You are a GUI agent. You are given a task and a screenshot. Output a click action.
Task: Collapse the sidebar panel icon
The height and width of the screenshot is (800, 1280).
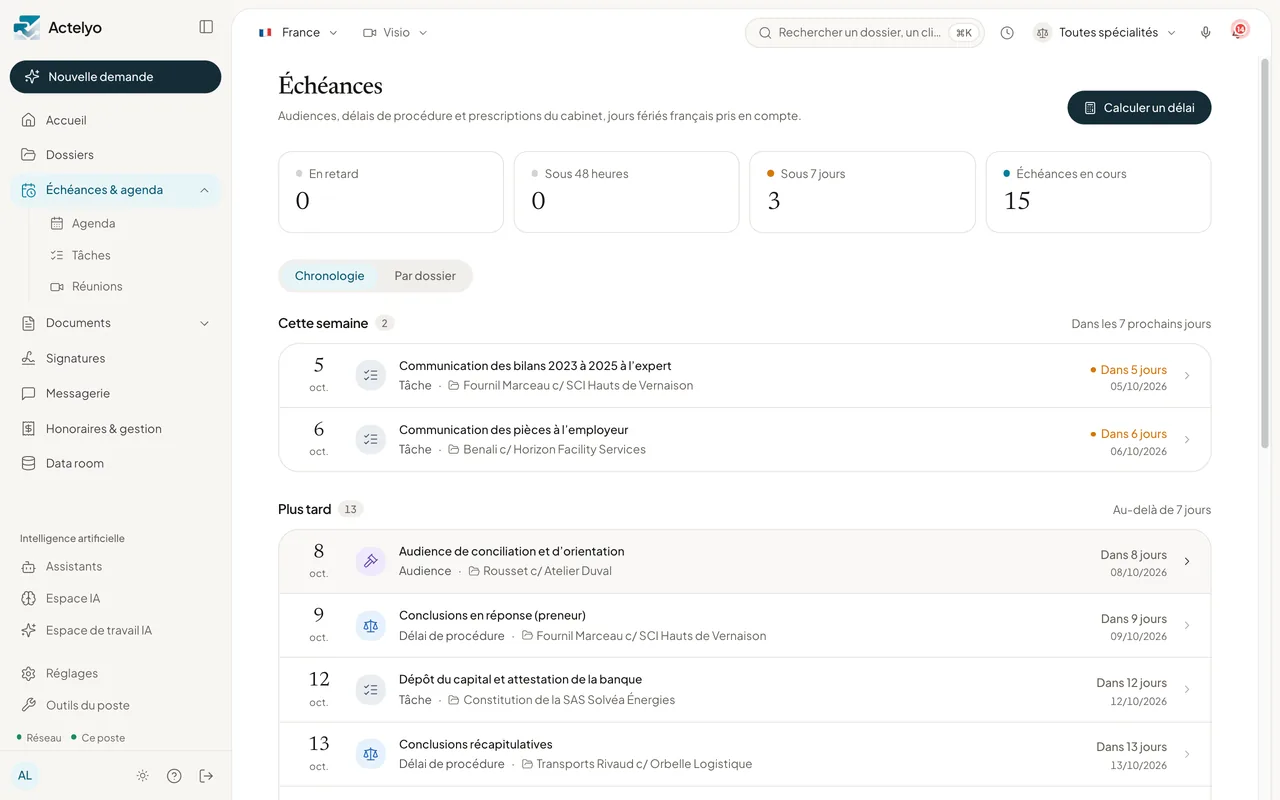click(206, 27)
